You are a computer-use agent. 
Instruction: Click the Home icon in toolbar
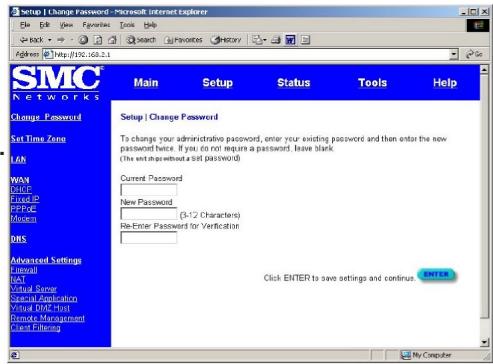[x=112, y=40]
